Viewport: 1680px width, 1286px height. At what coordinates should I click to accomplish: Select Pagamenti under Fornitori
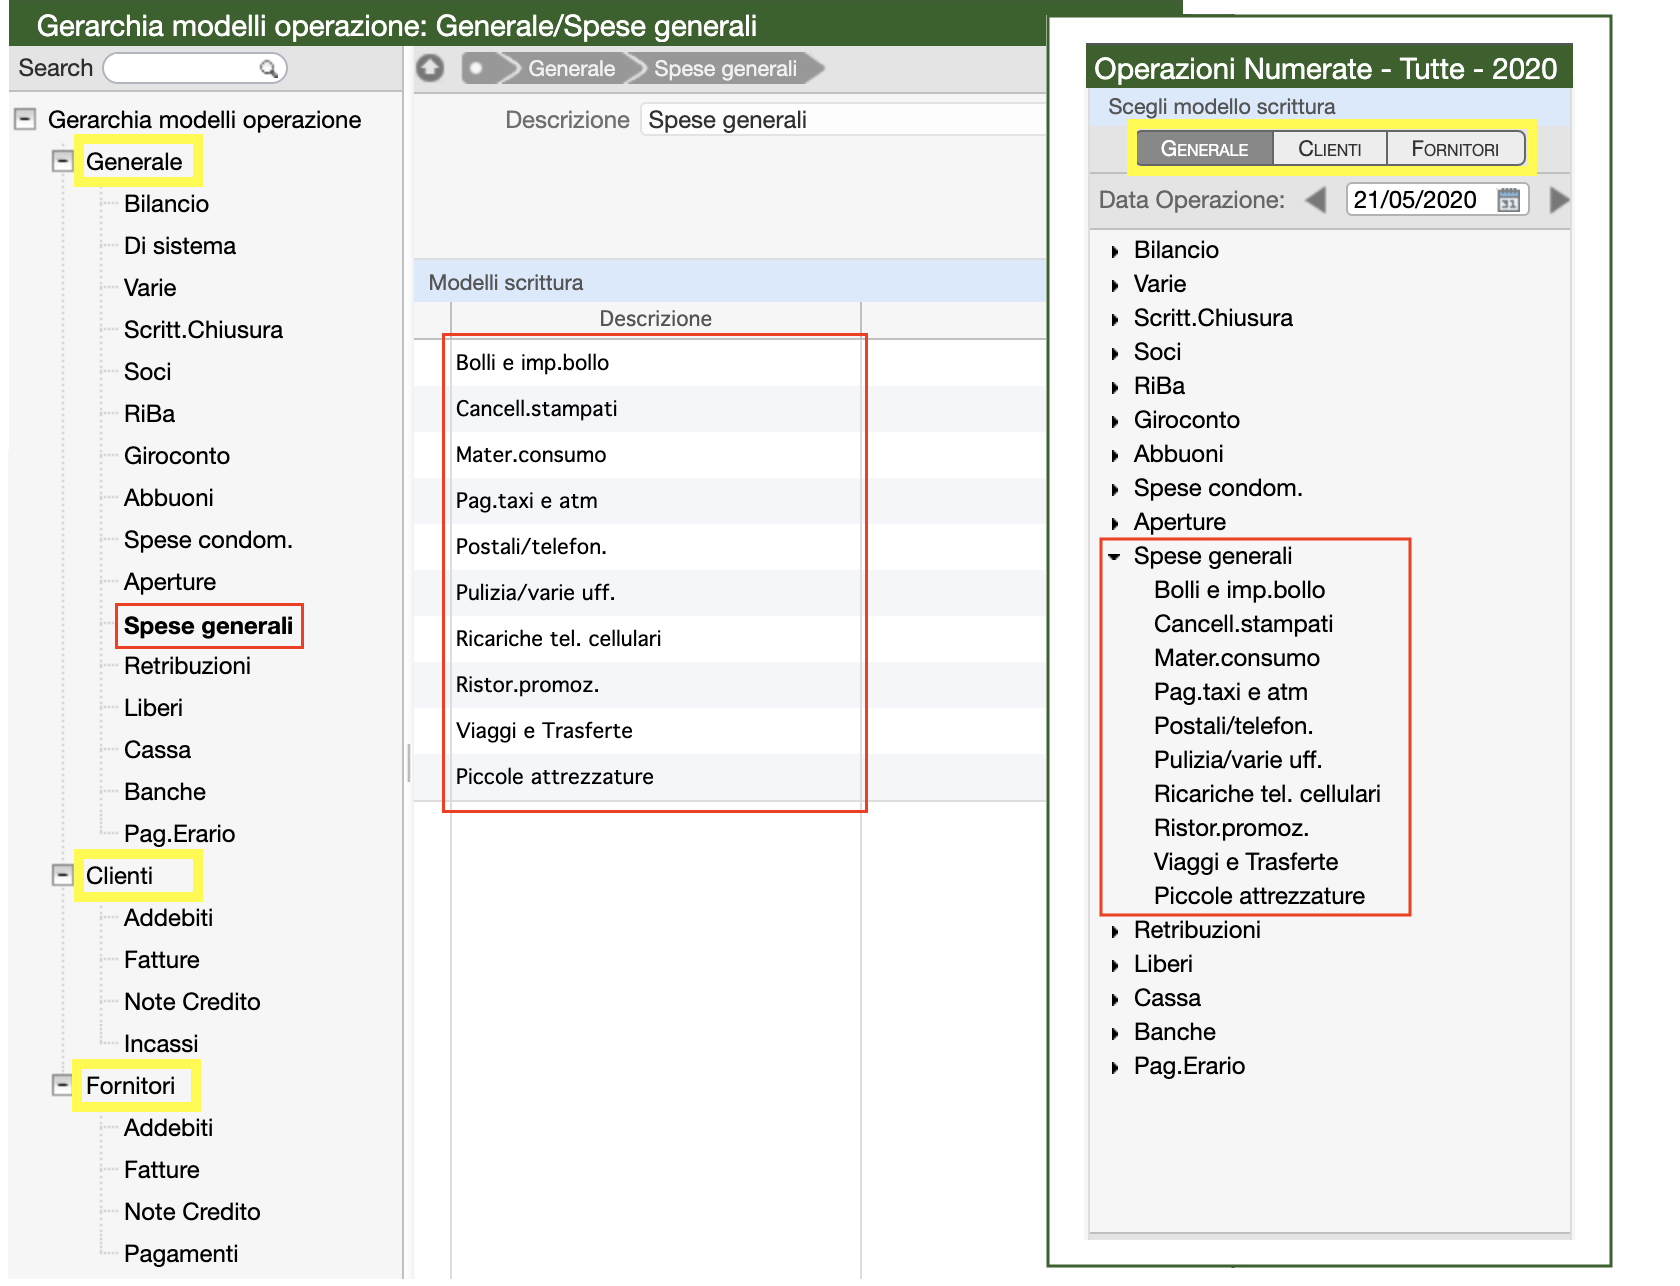pyautogui.click(x=181, y=1253)
